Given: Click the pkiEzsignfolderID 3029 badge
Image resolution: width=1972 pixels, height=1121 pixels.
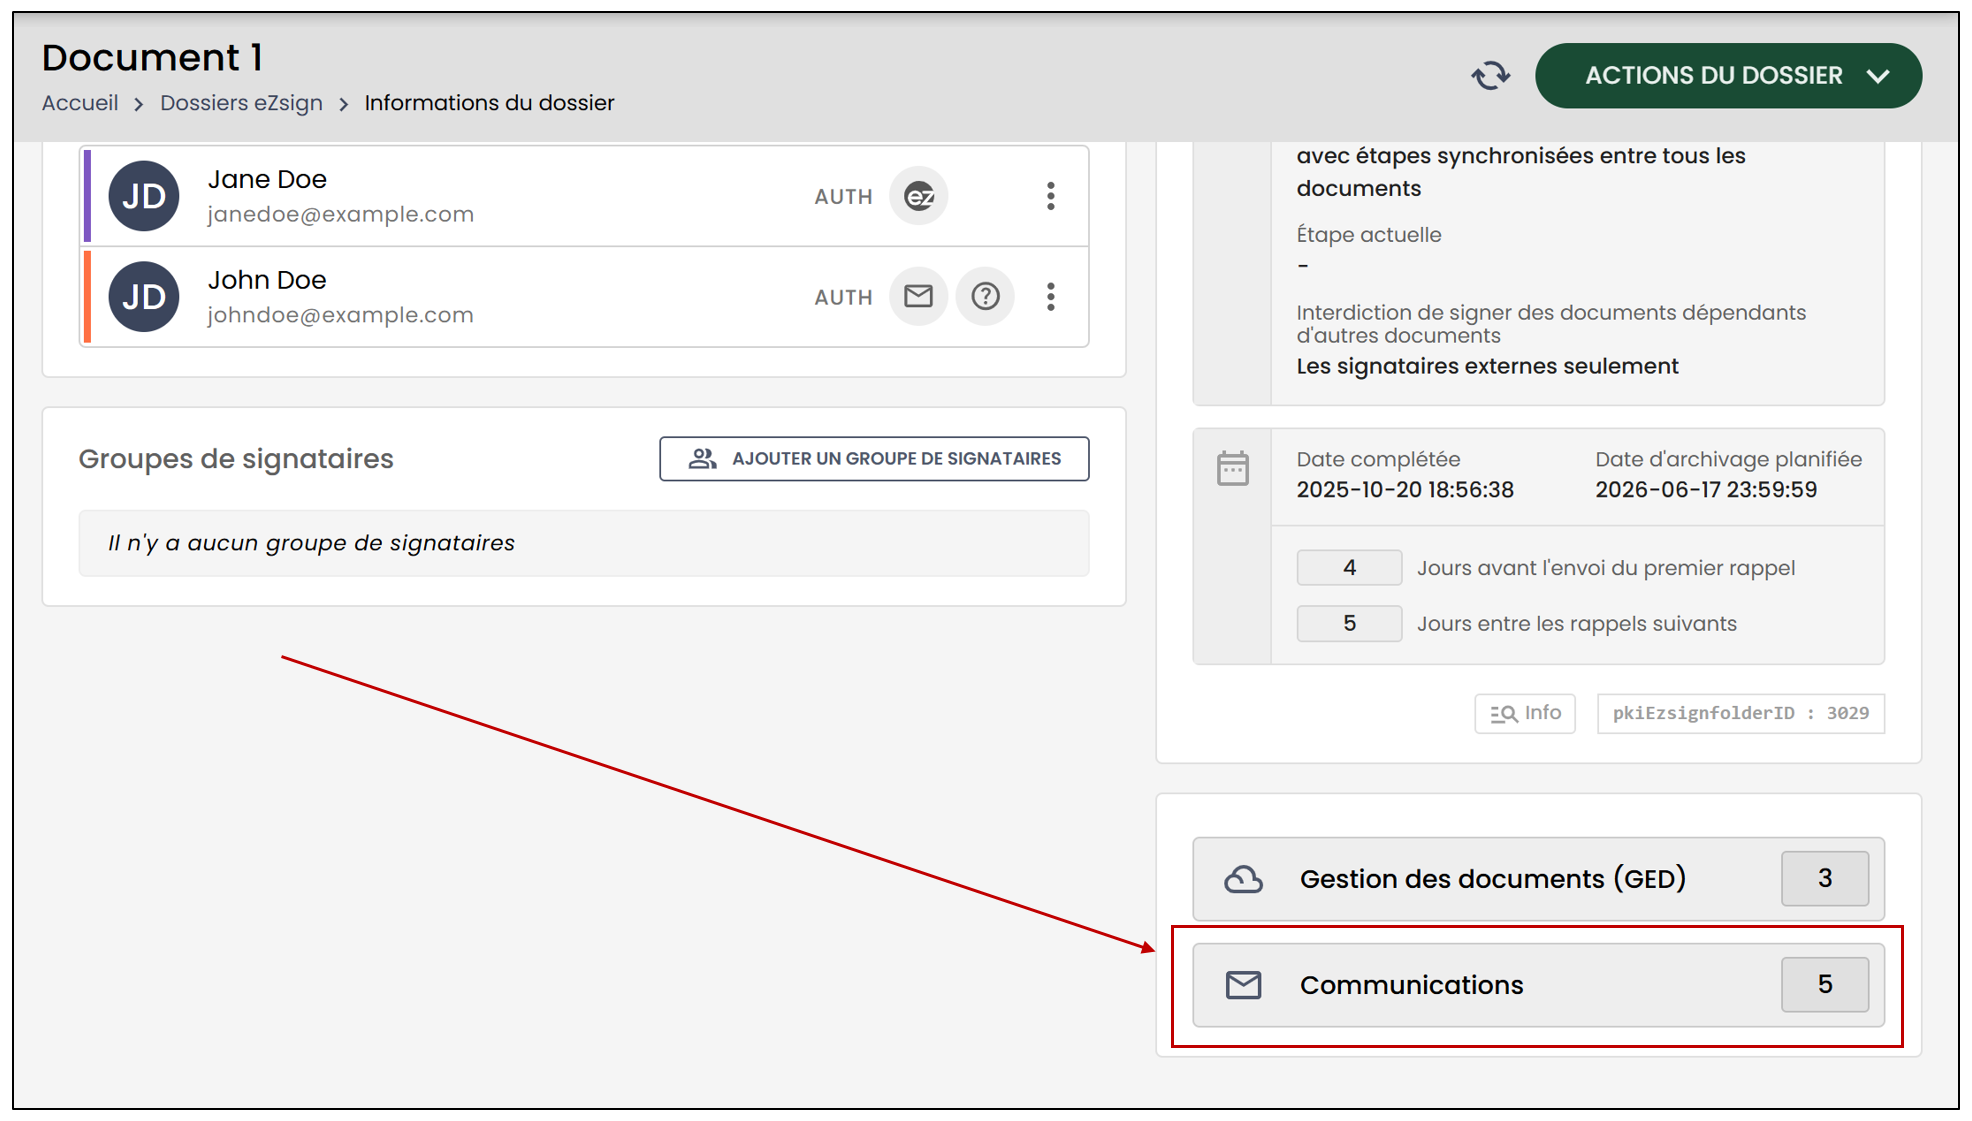Looking at the screenshot, I should pyautogui.click(x=1740, y=713).
